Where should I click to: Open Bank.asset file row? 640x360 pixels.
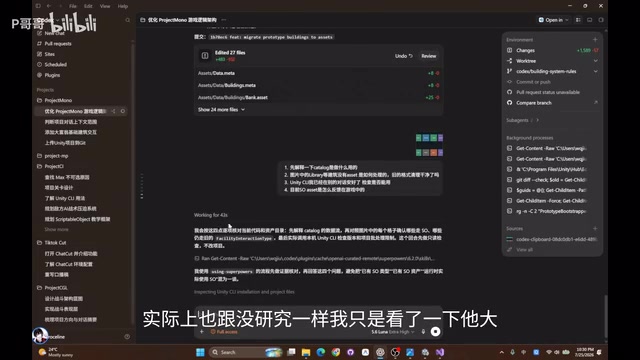point(318,98)
